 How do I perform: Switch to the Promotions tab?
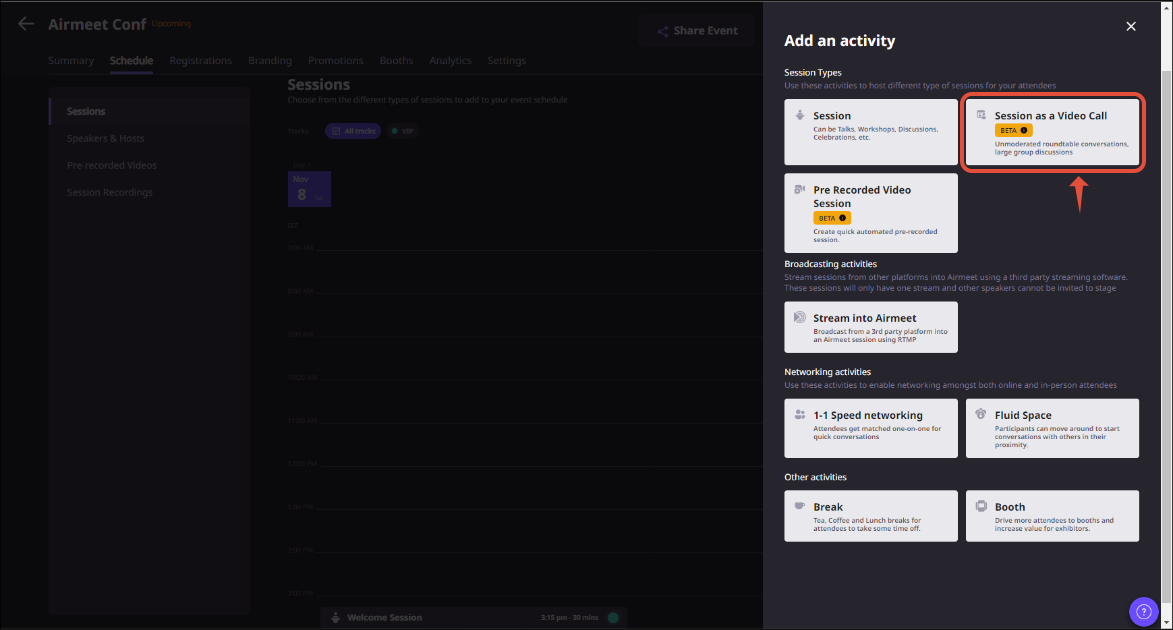pyautogui.click(x=336, y=61)
